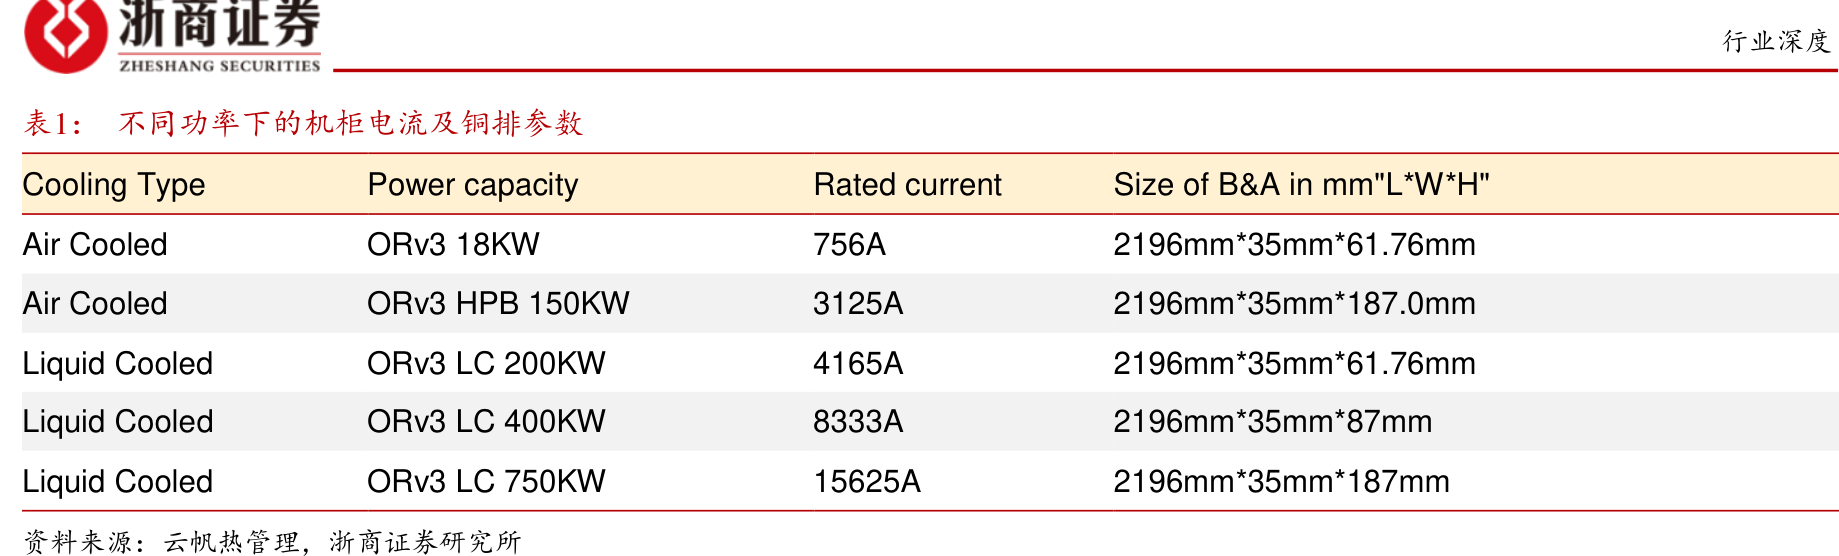This screenshot has width=1839, height=556.
Task: Click the Power capacity column header
Action: pyautogui.click(x=473, y=185)
